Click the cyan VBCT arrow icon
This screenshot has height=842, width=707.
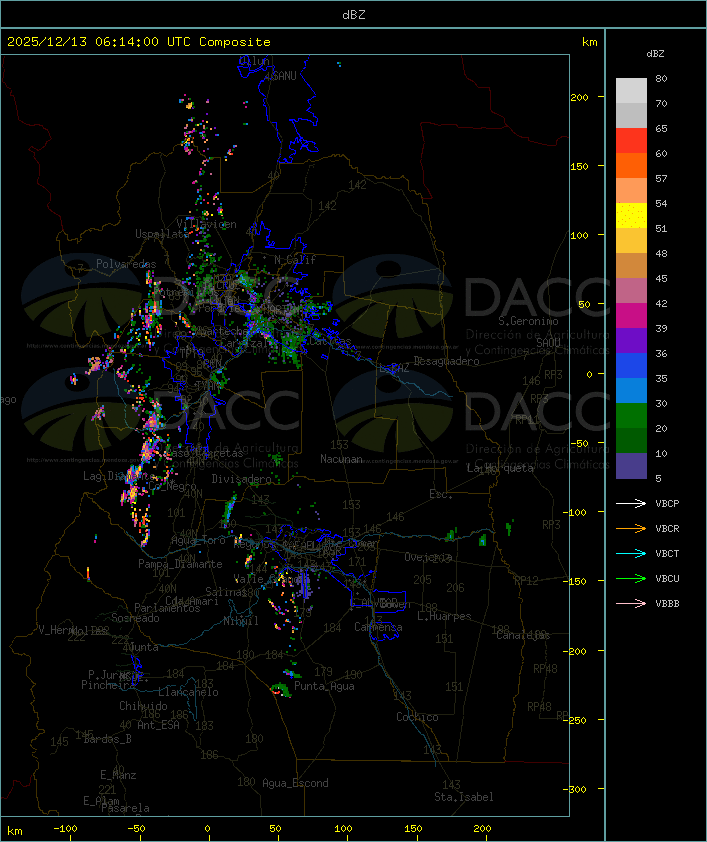click(x=631, y=554)
